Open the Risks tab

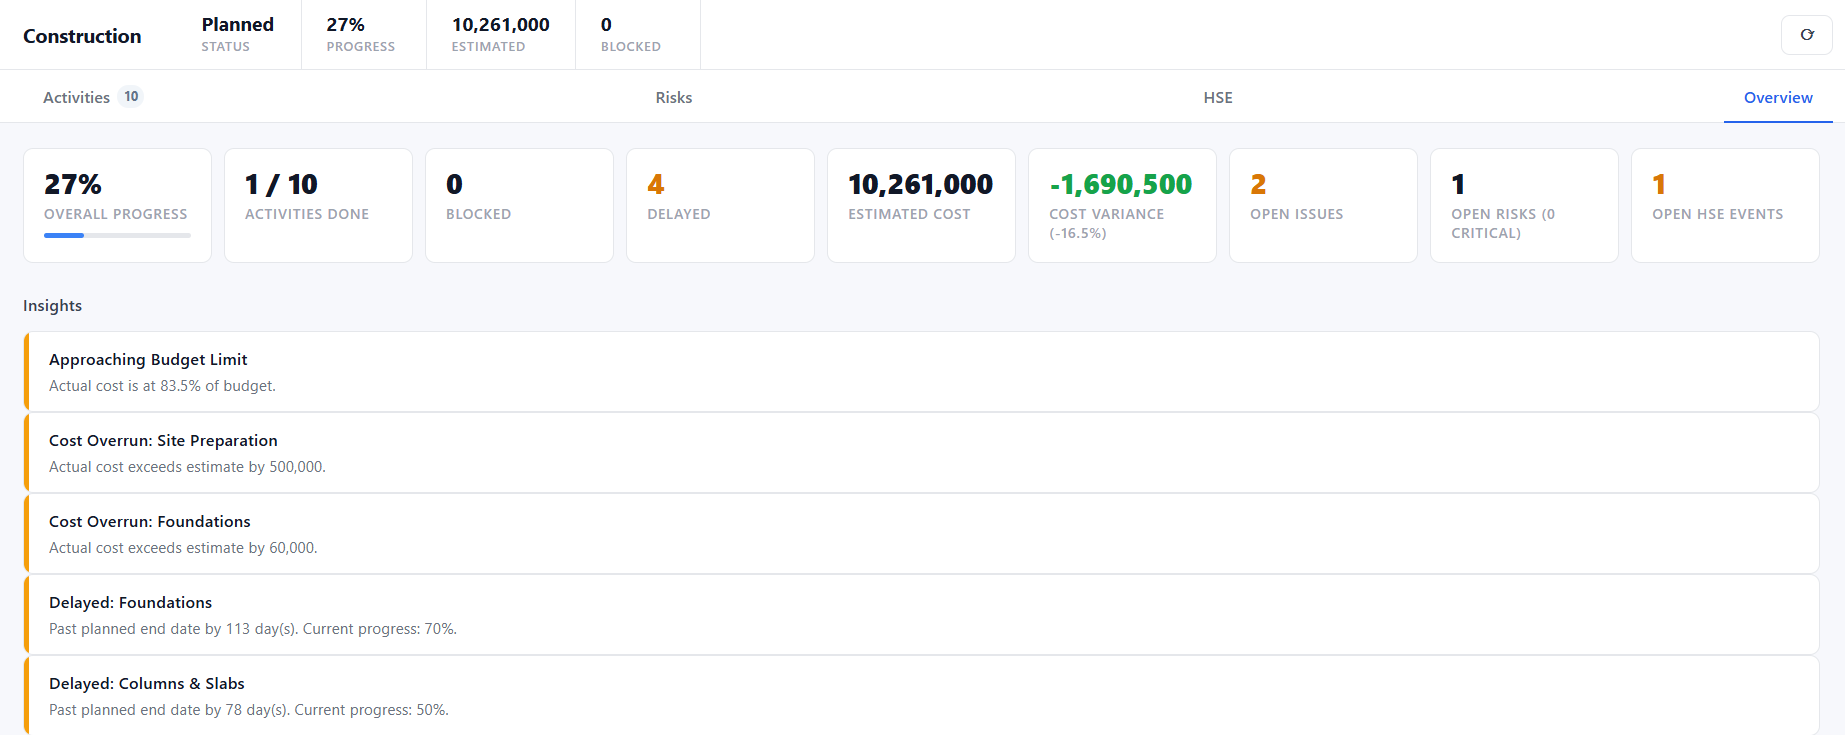tap(674, 97)
